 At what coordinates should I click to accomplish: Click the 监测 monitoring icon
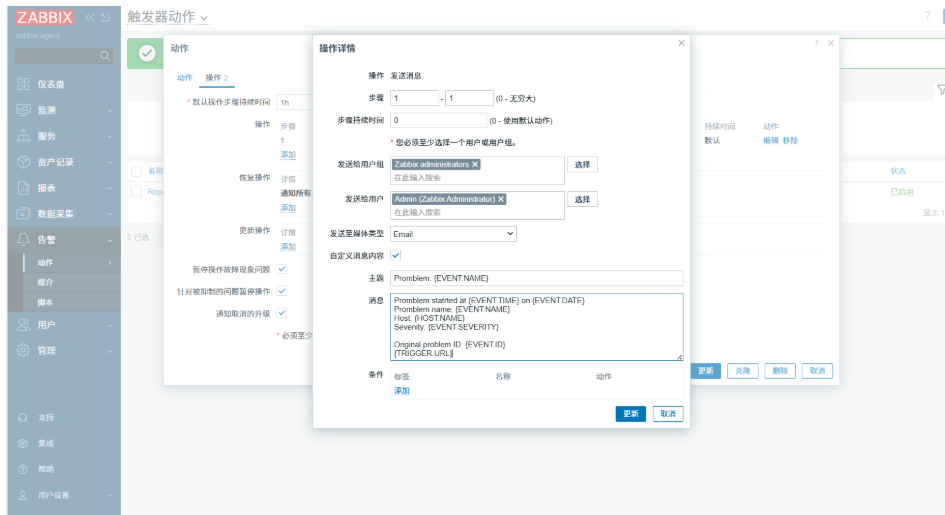[23, 110]
